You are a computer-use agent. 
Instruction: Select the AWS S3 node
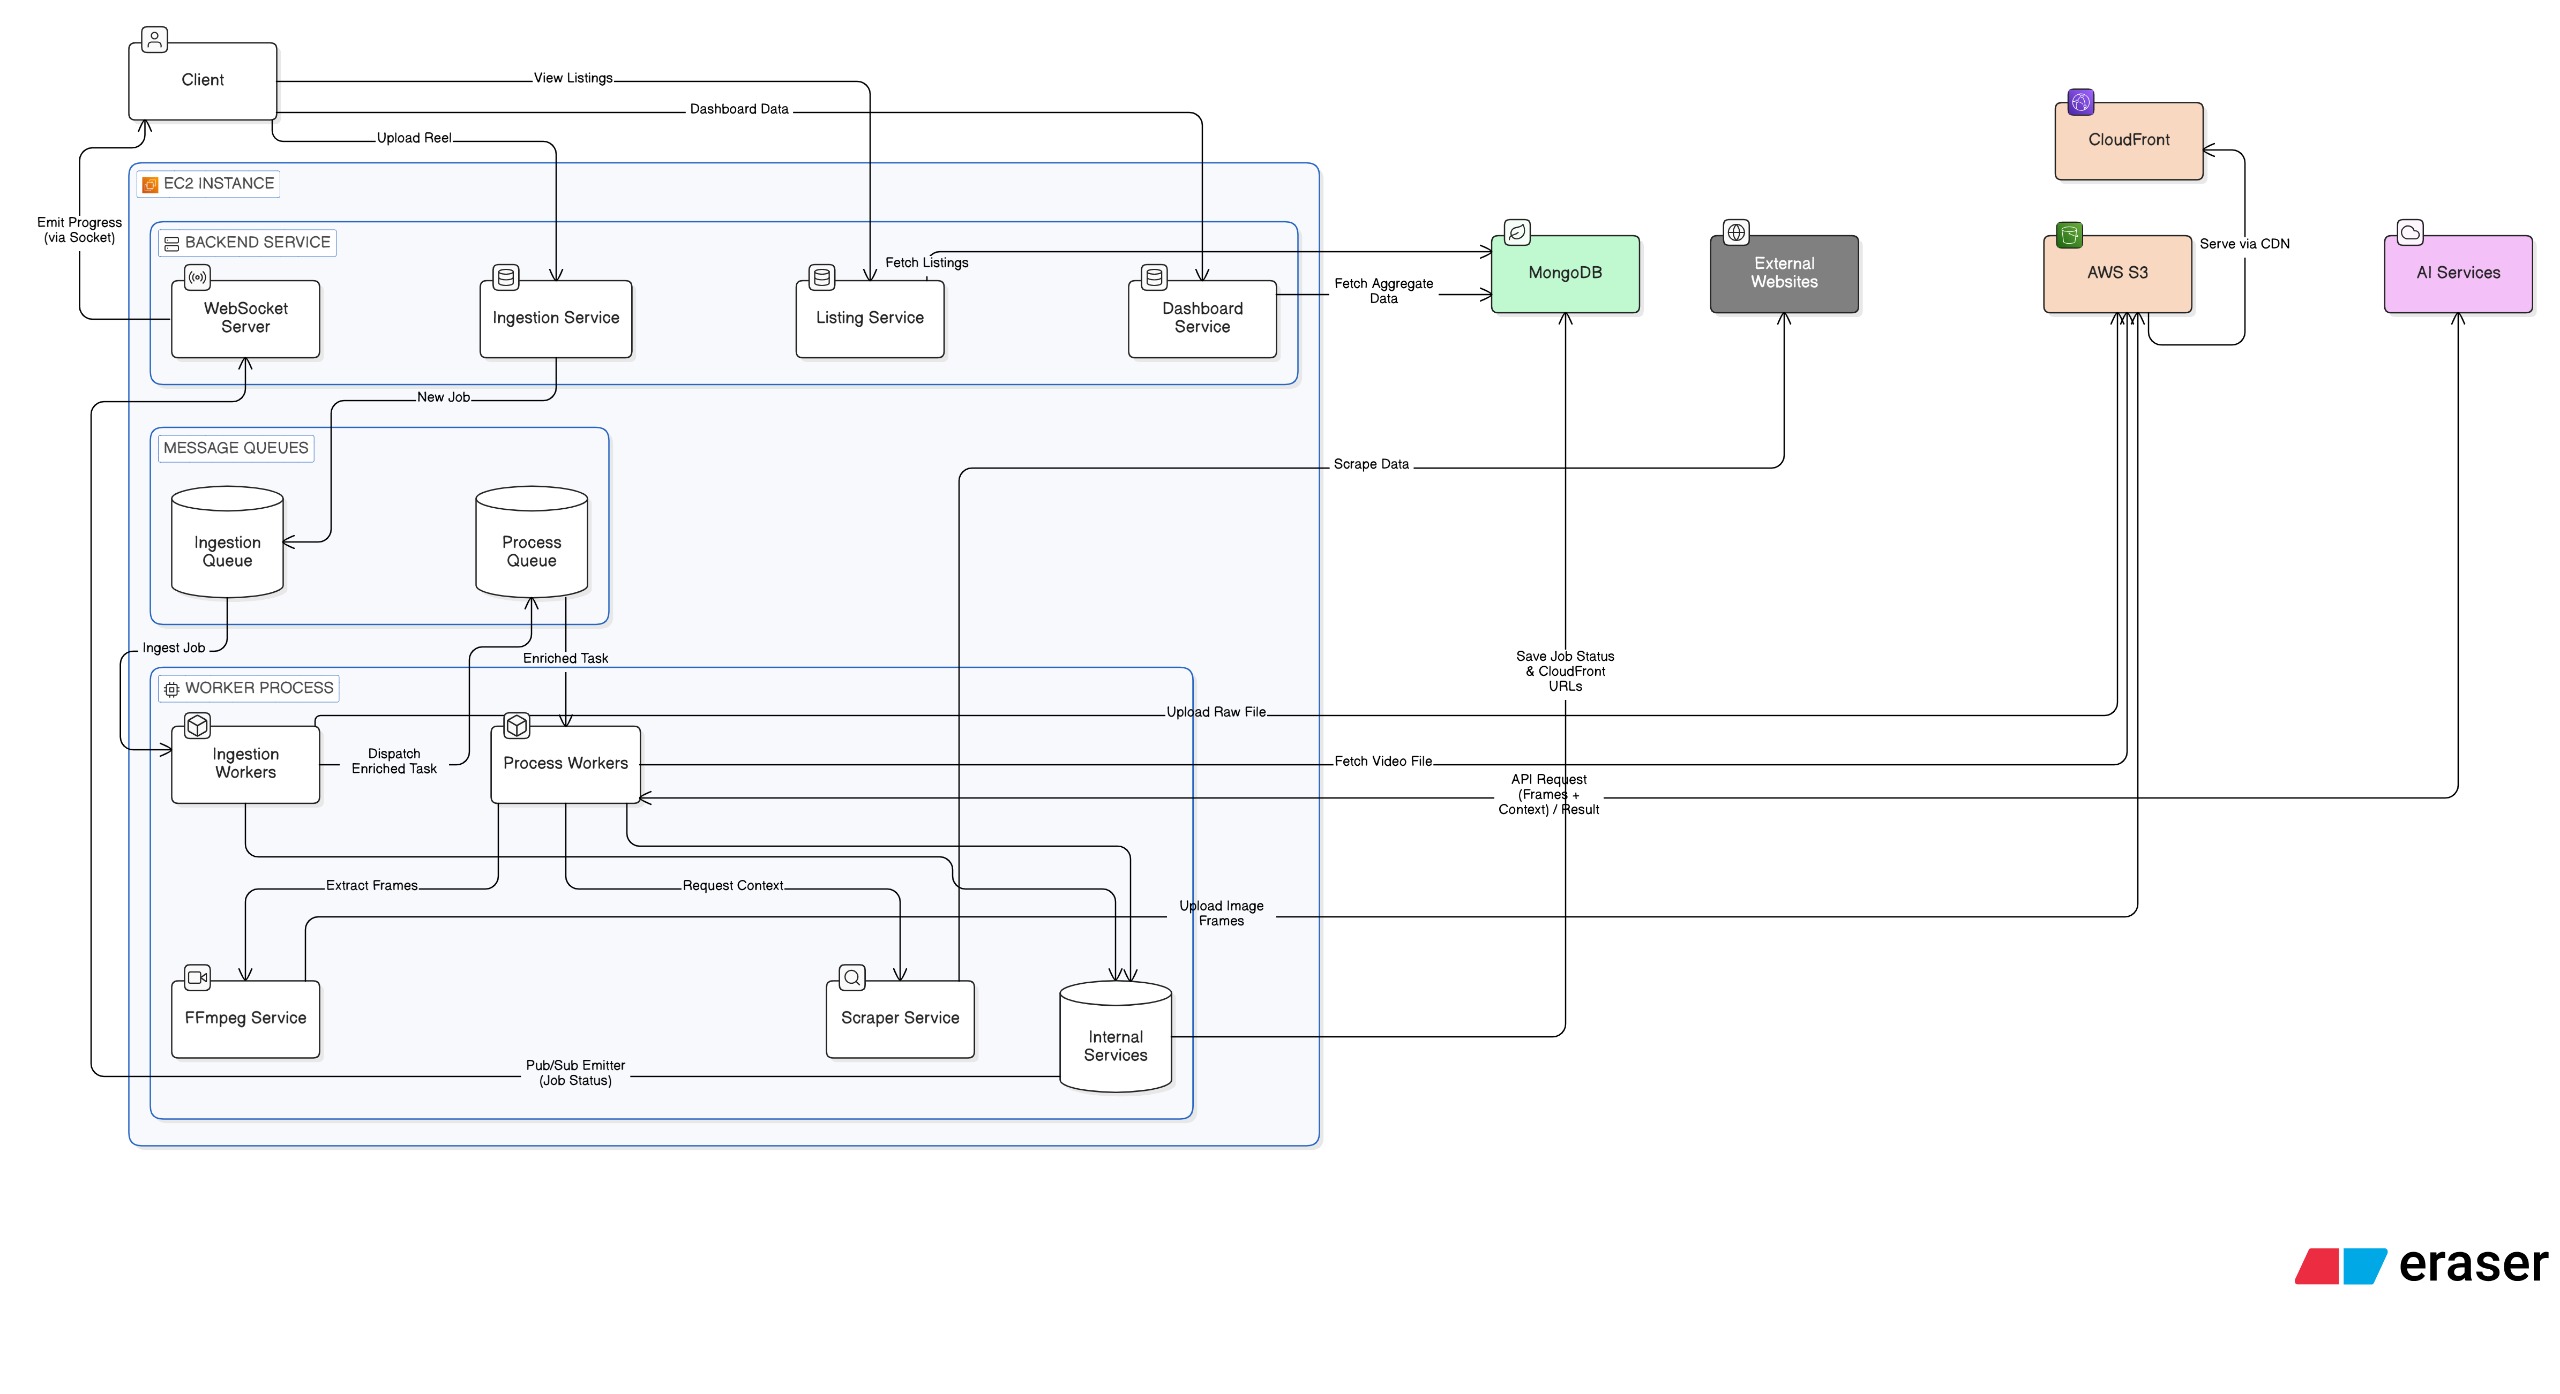2118,274
